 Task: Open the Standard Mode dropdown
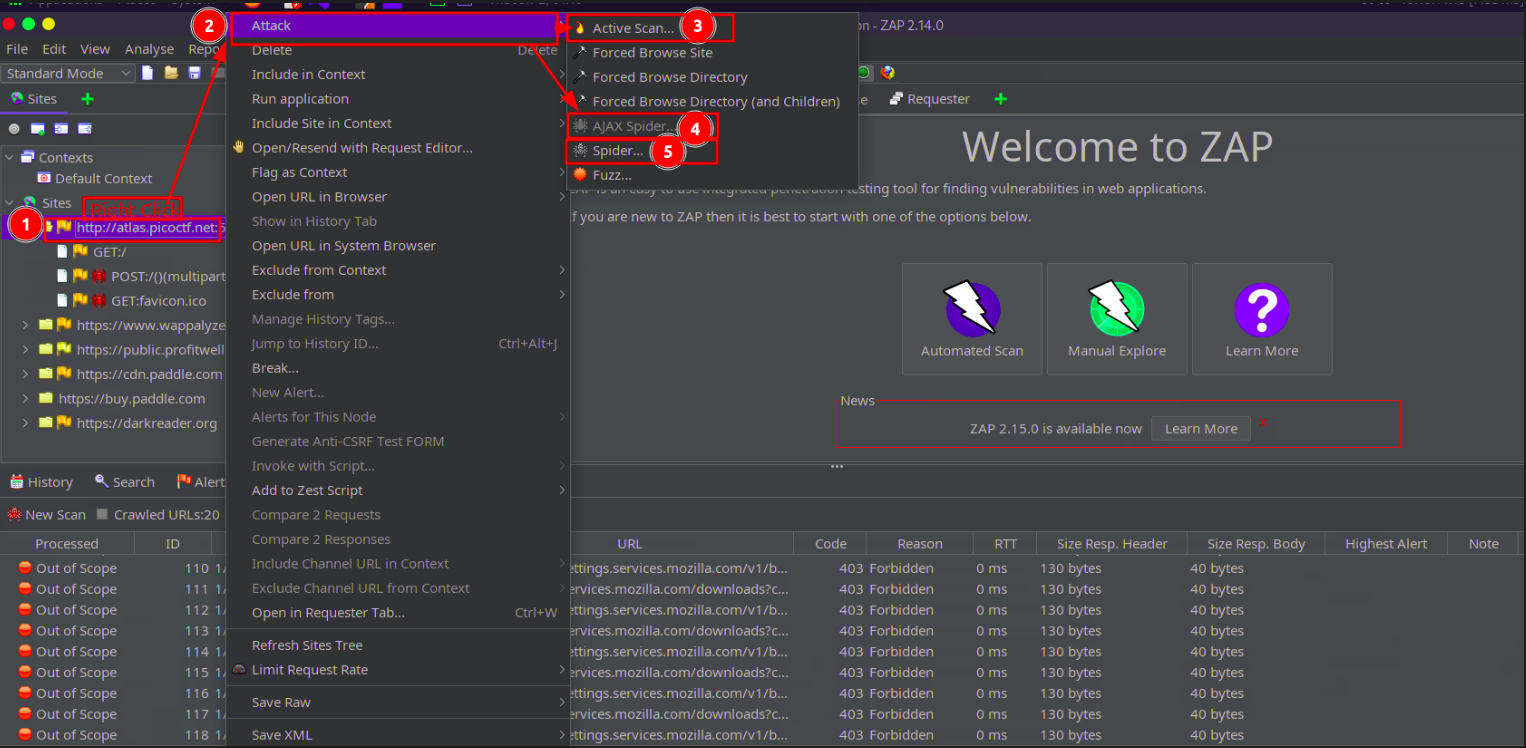[68, 73]
